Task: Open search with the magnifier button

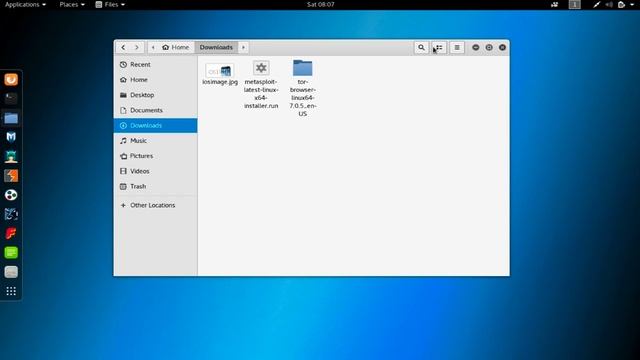Action: tap(421, 47)
